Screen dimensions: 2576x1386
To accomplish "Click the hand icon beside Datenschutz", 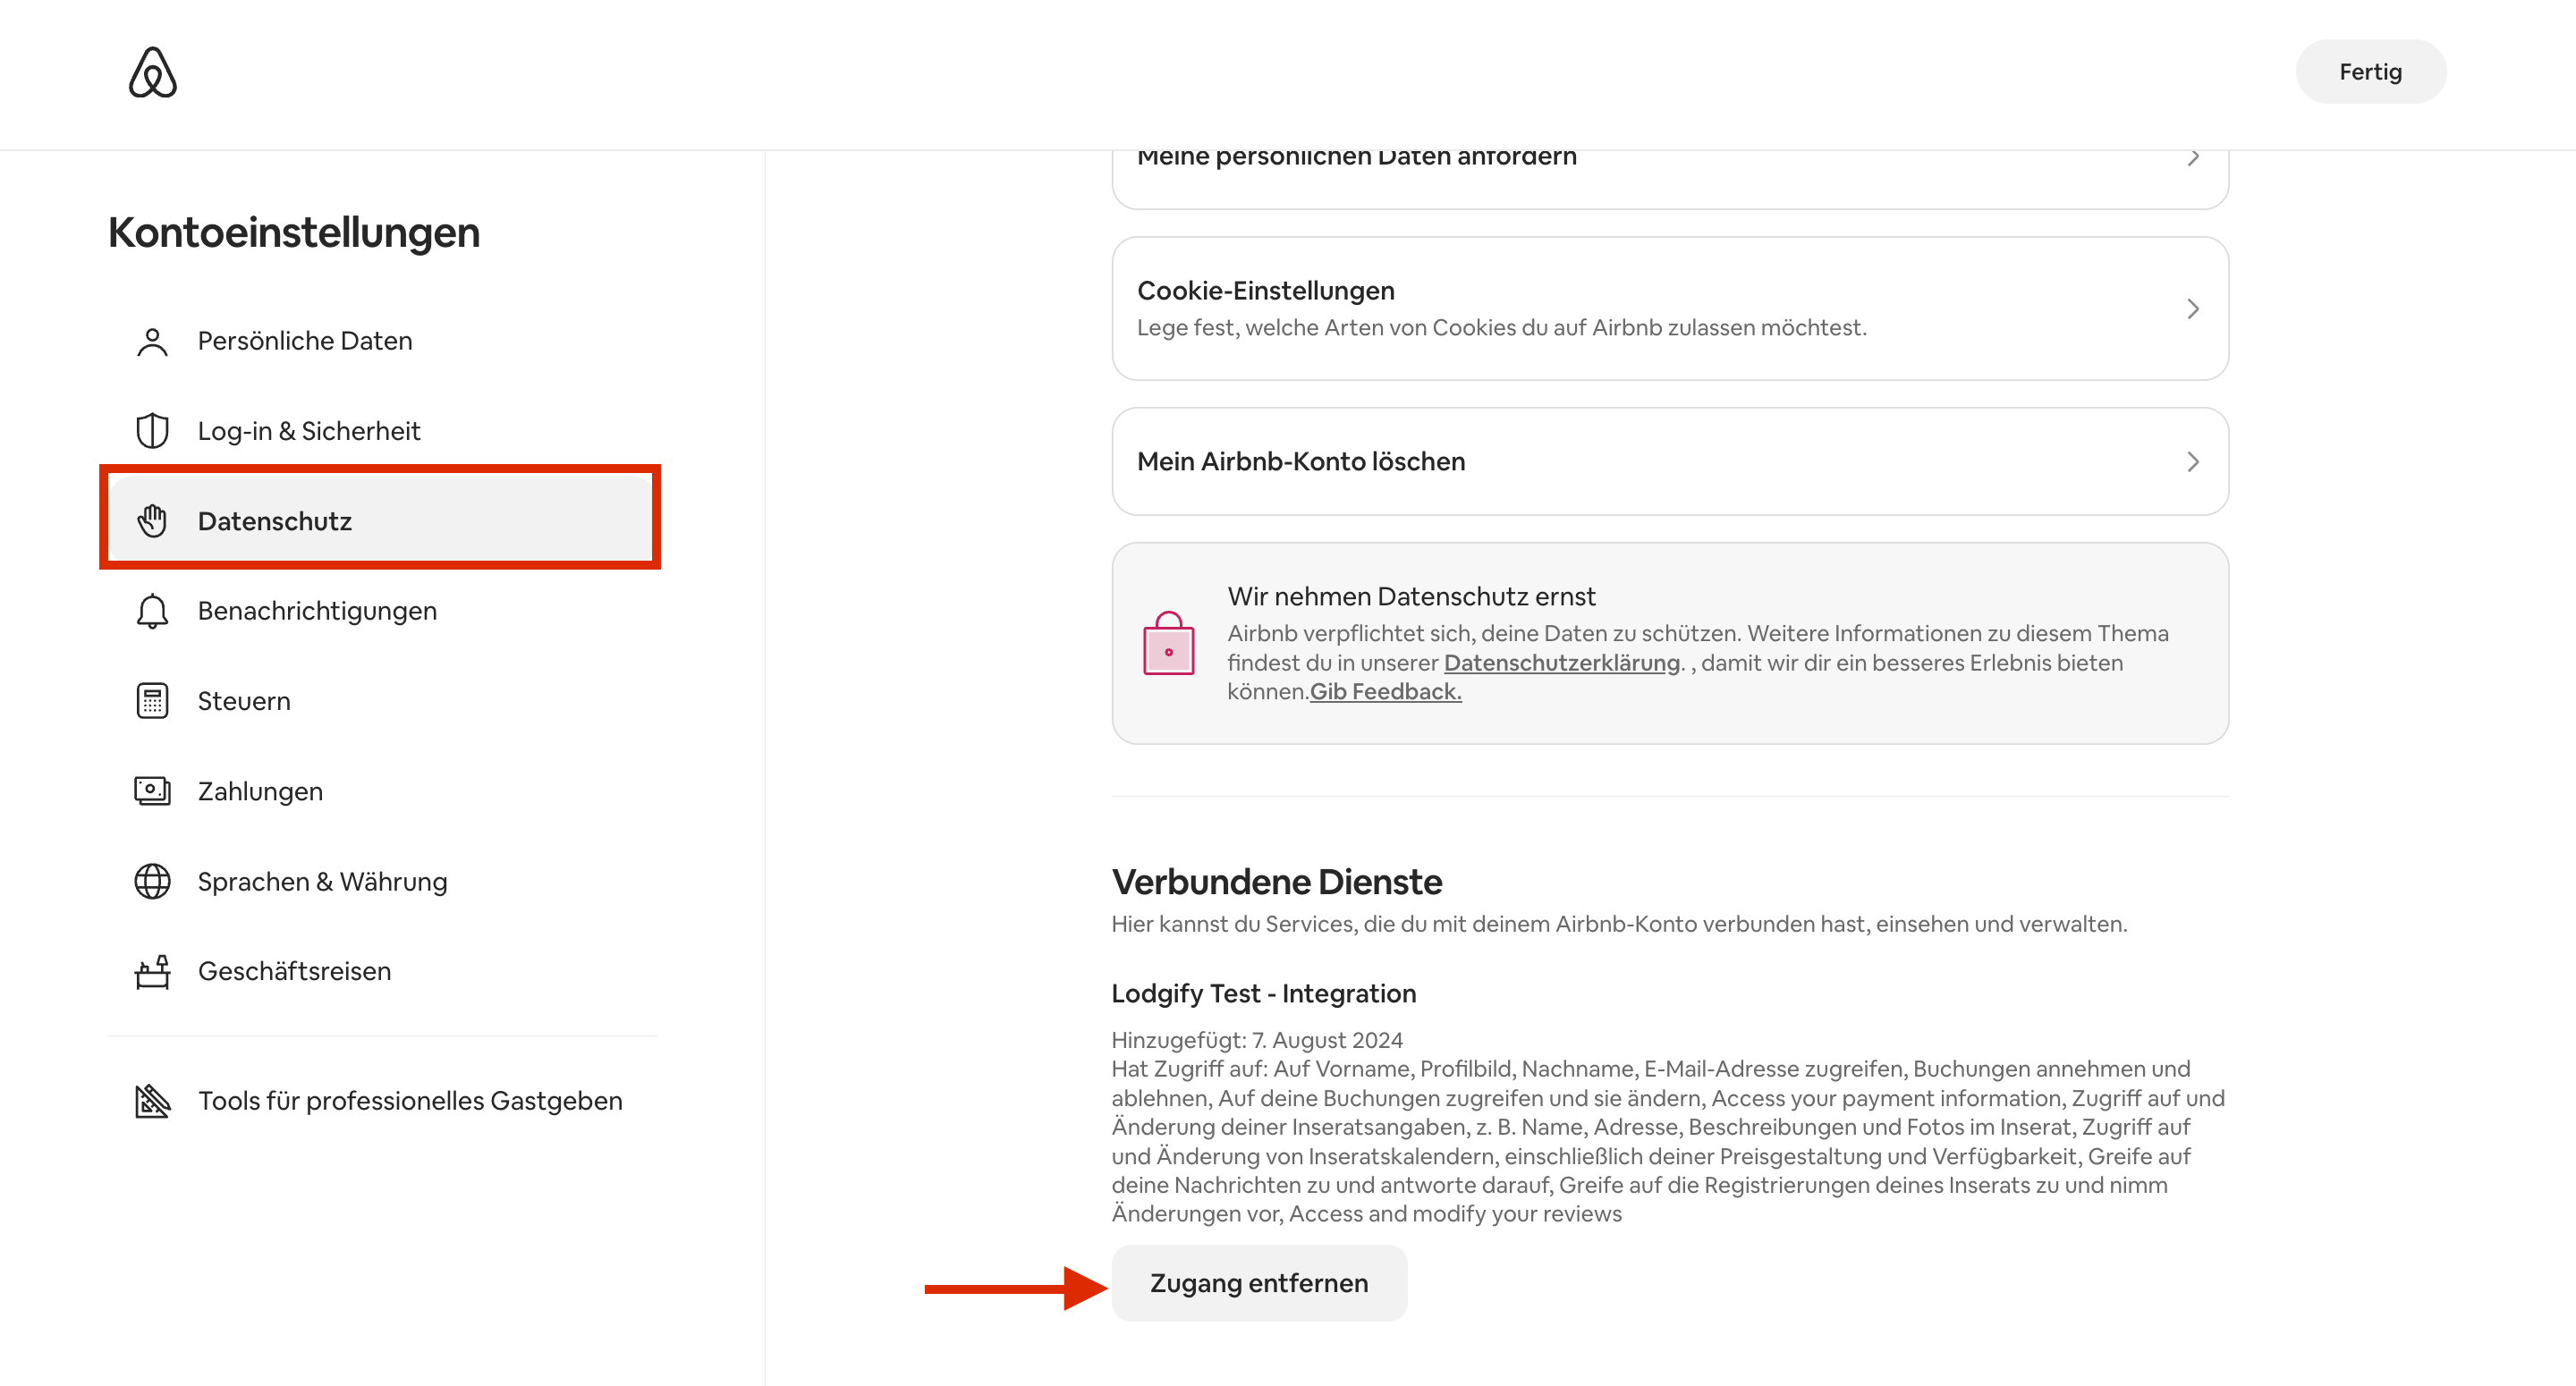I will [152, 521].
